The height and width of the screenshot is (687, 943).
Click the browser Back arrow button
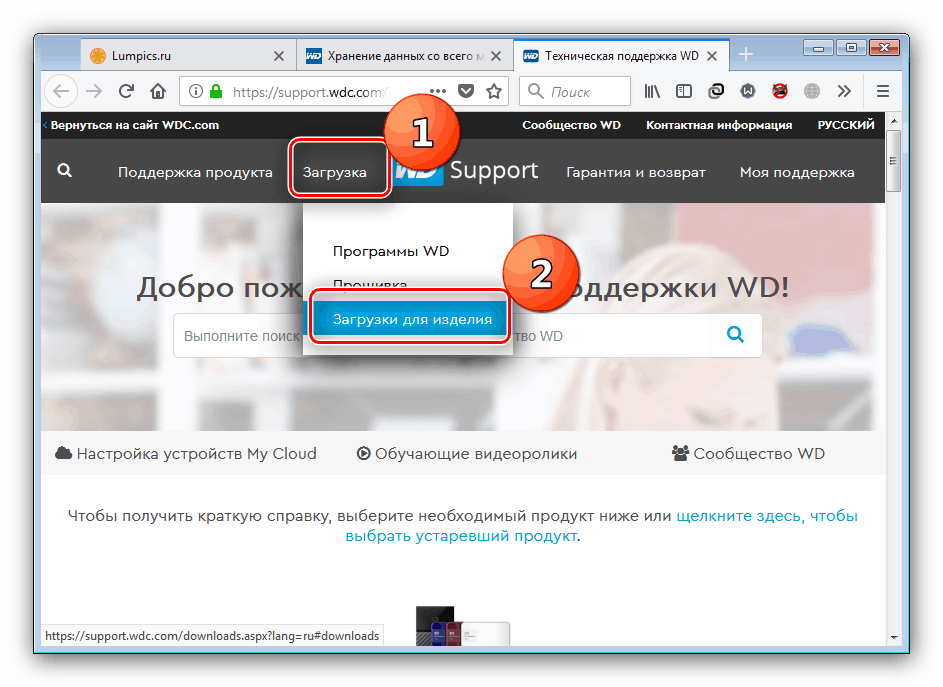tap(61, 91)
